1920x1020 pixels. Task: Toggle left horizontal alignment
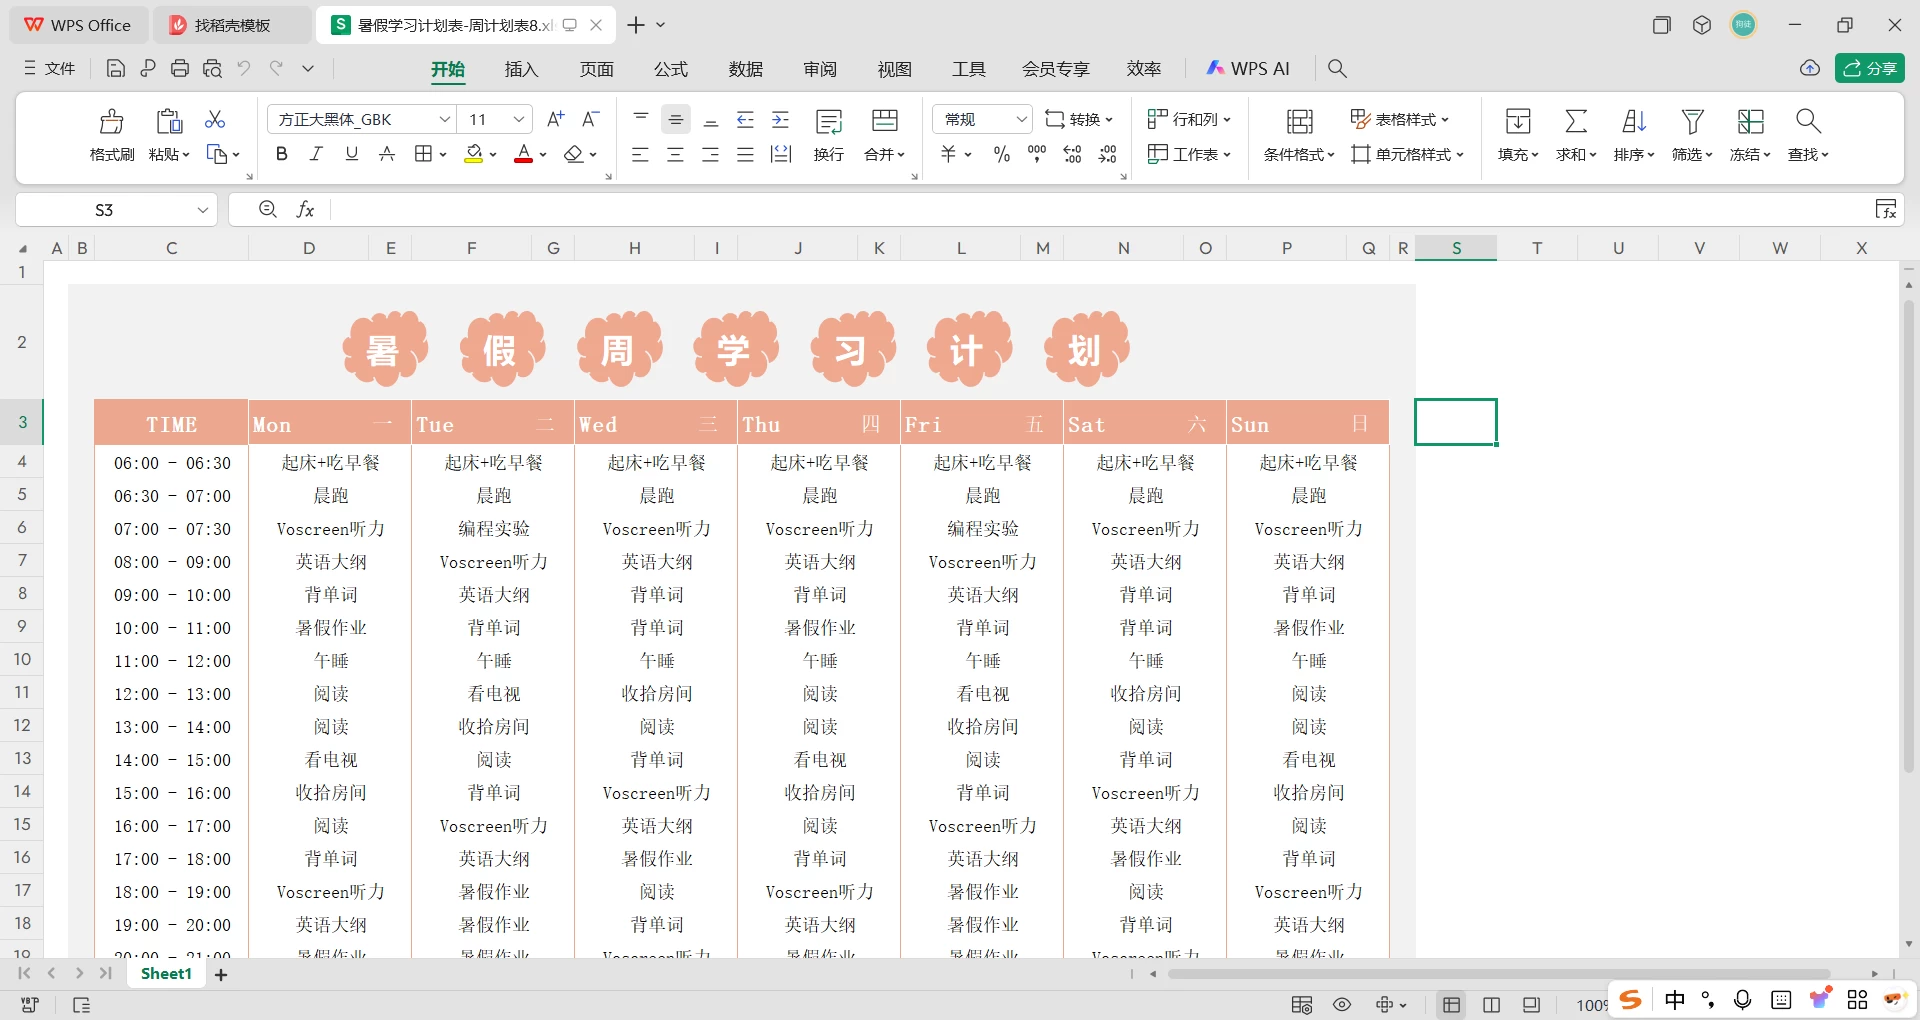(640, 154)
